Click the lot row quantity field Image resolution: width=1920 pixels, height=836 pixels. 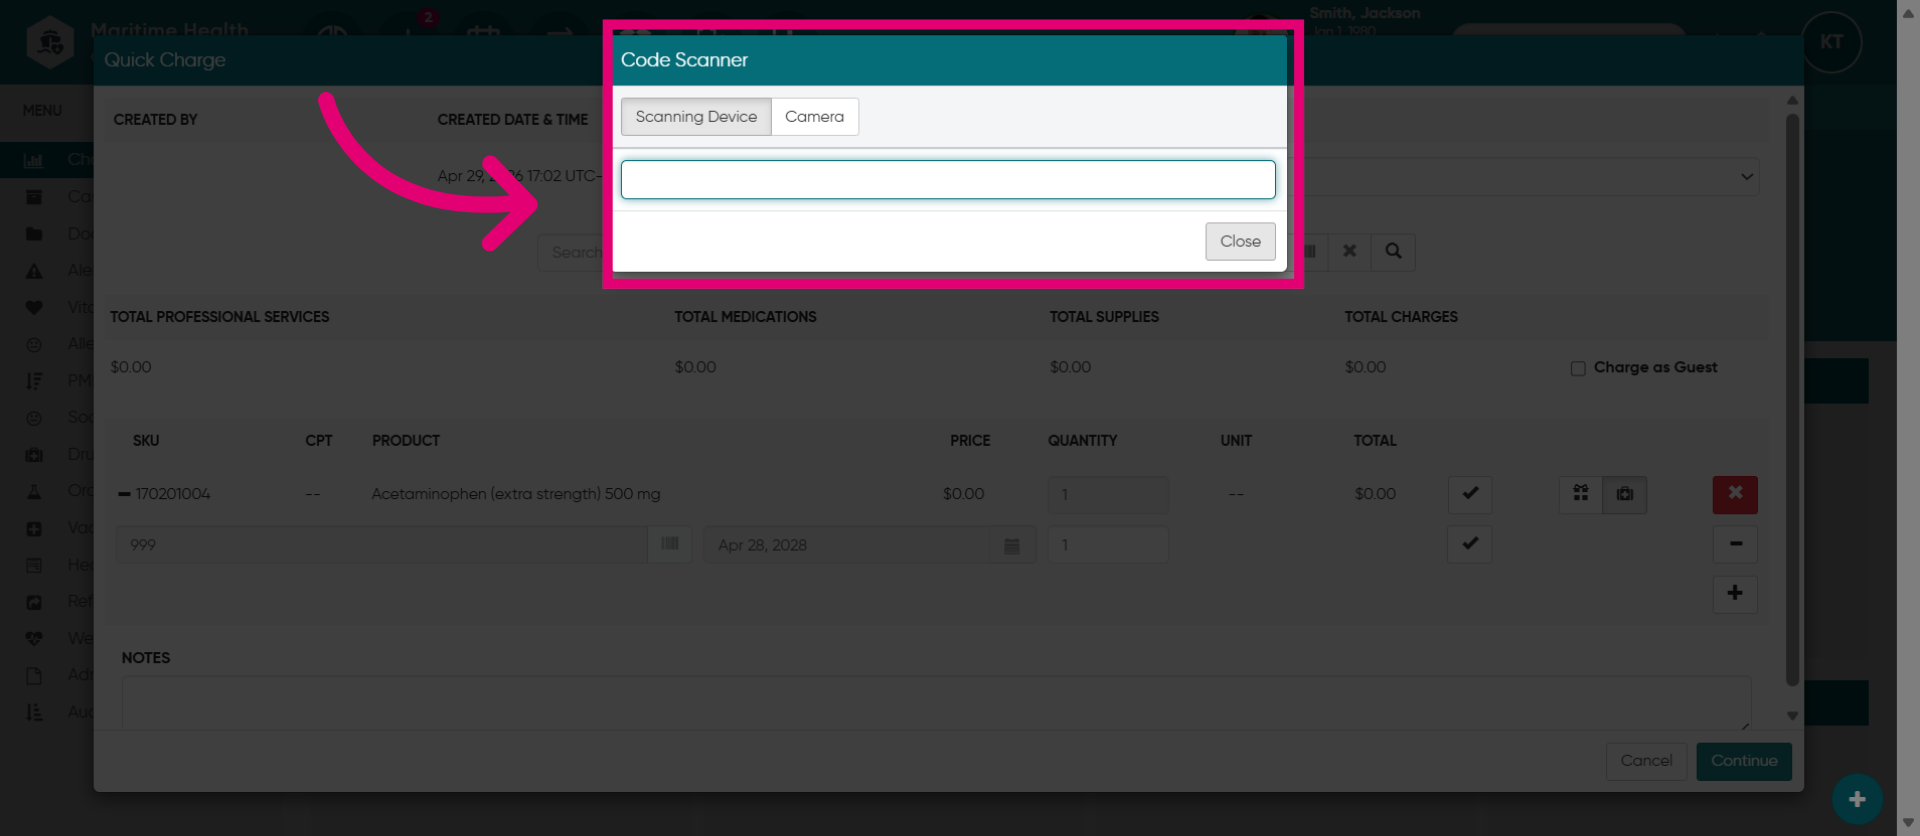[1108, 545]
